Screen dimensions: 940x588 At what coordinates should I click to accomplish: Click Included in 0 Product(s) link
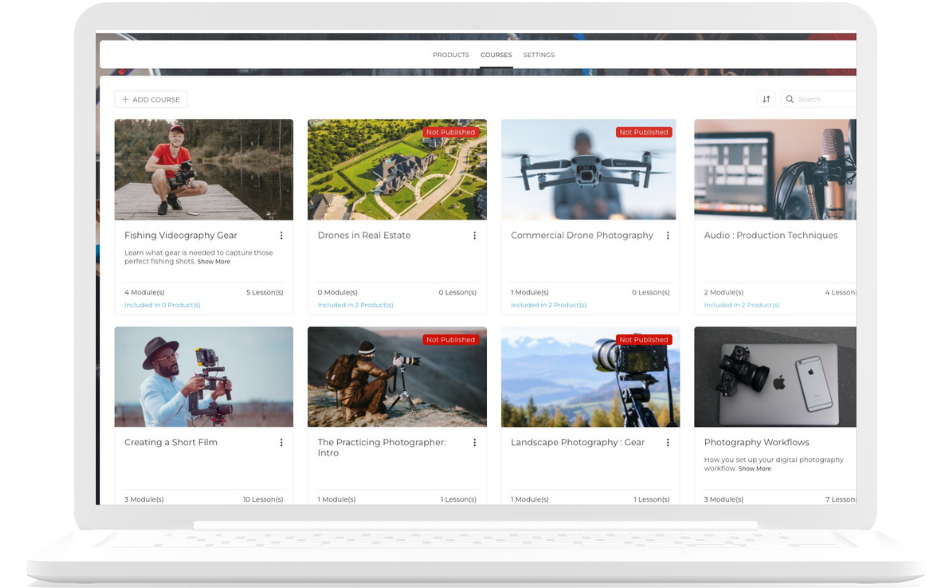(164, 305)
